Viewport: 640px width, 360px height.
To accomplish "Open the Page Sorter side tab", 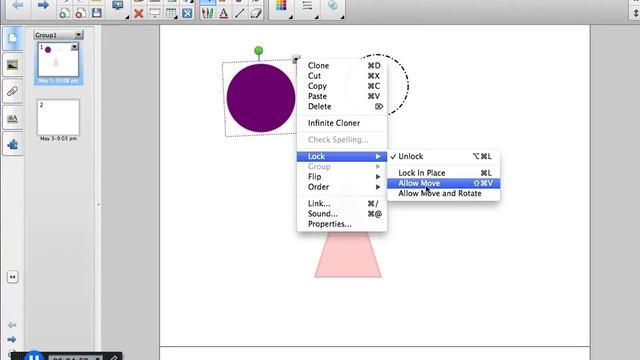I will 12,38.
